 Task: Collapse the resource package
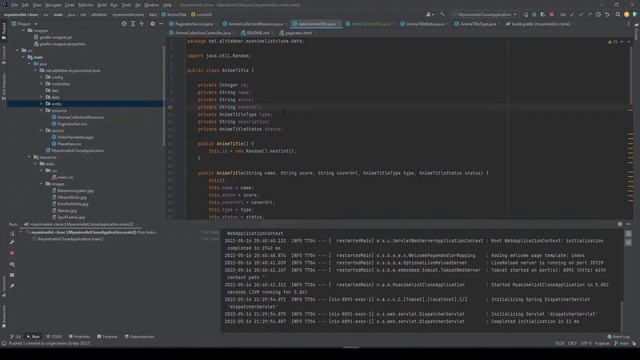click(x=41, y=111)
